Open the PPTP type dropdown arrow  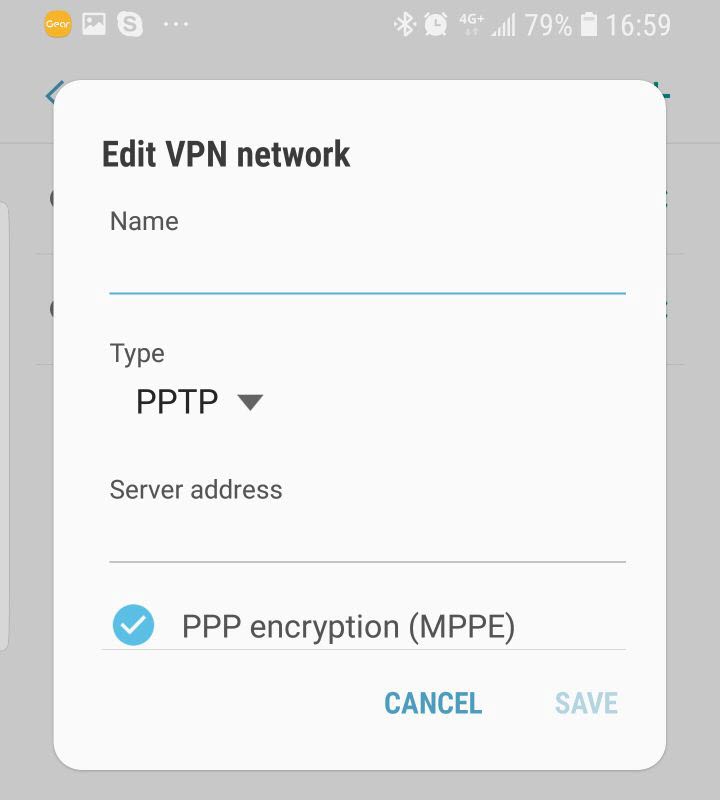[250, 402]
